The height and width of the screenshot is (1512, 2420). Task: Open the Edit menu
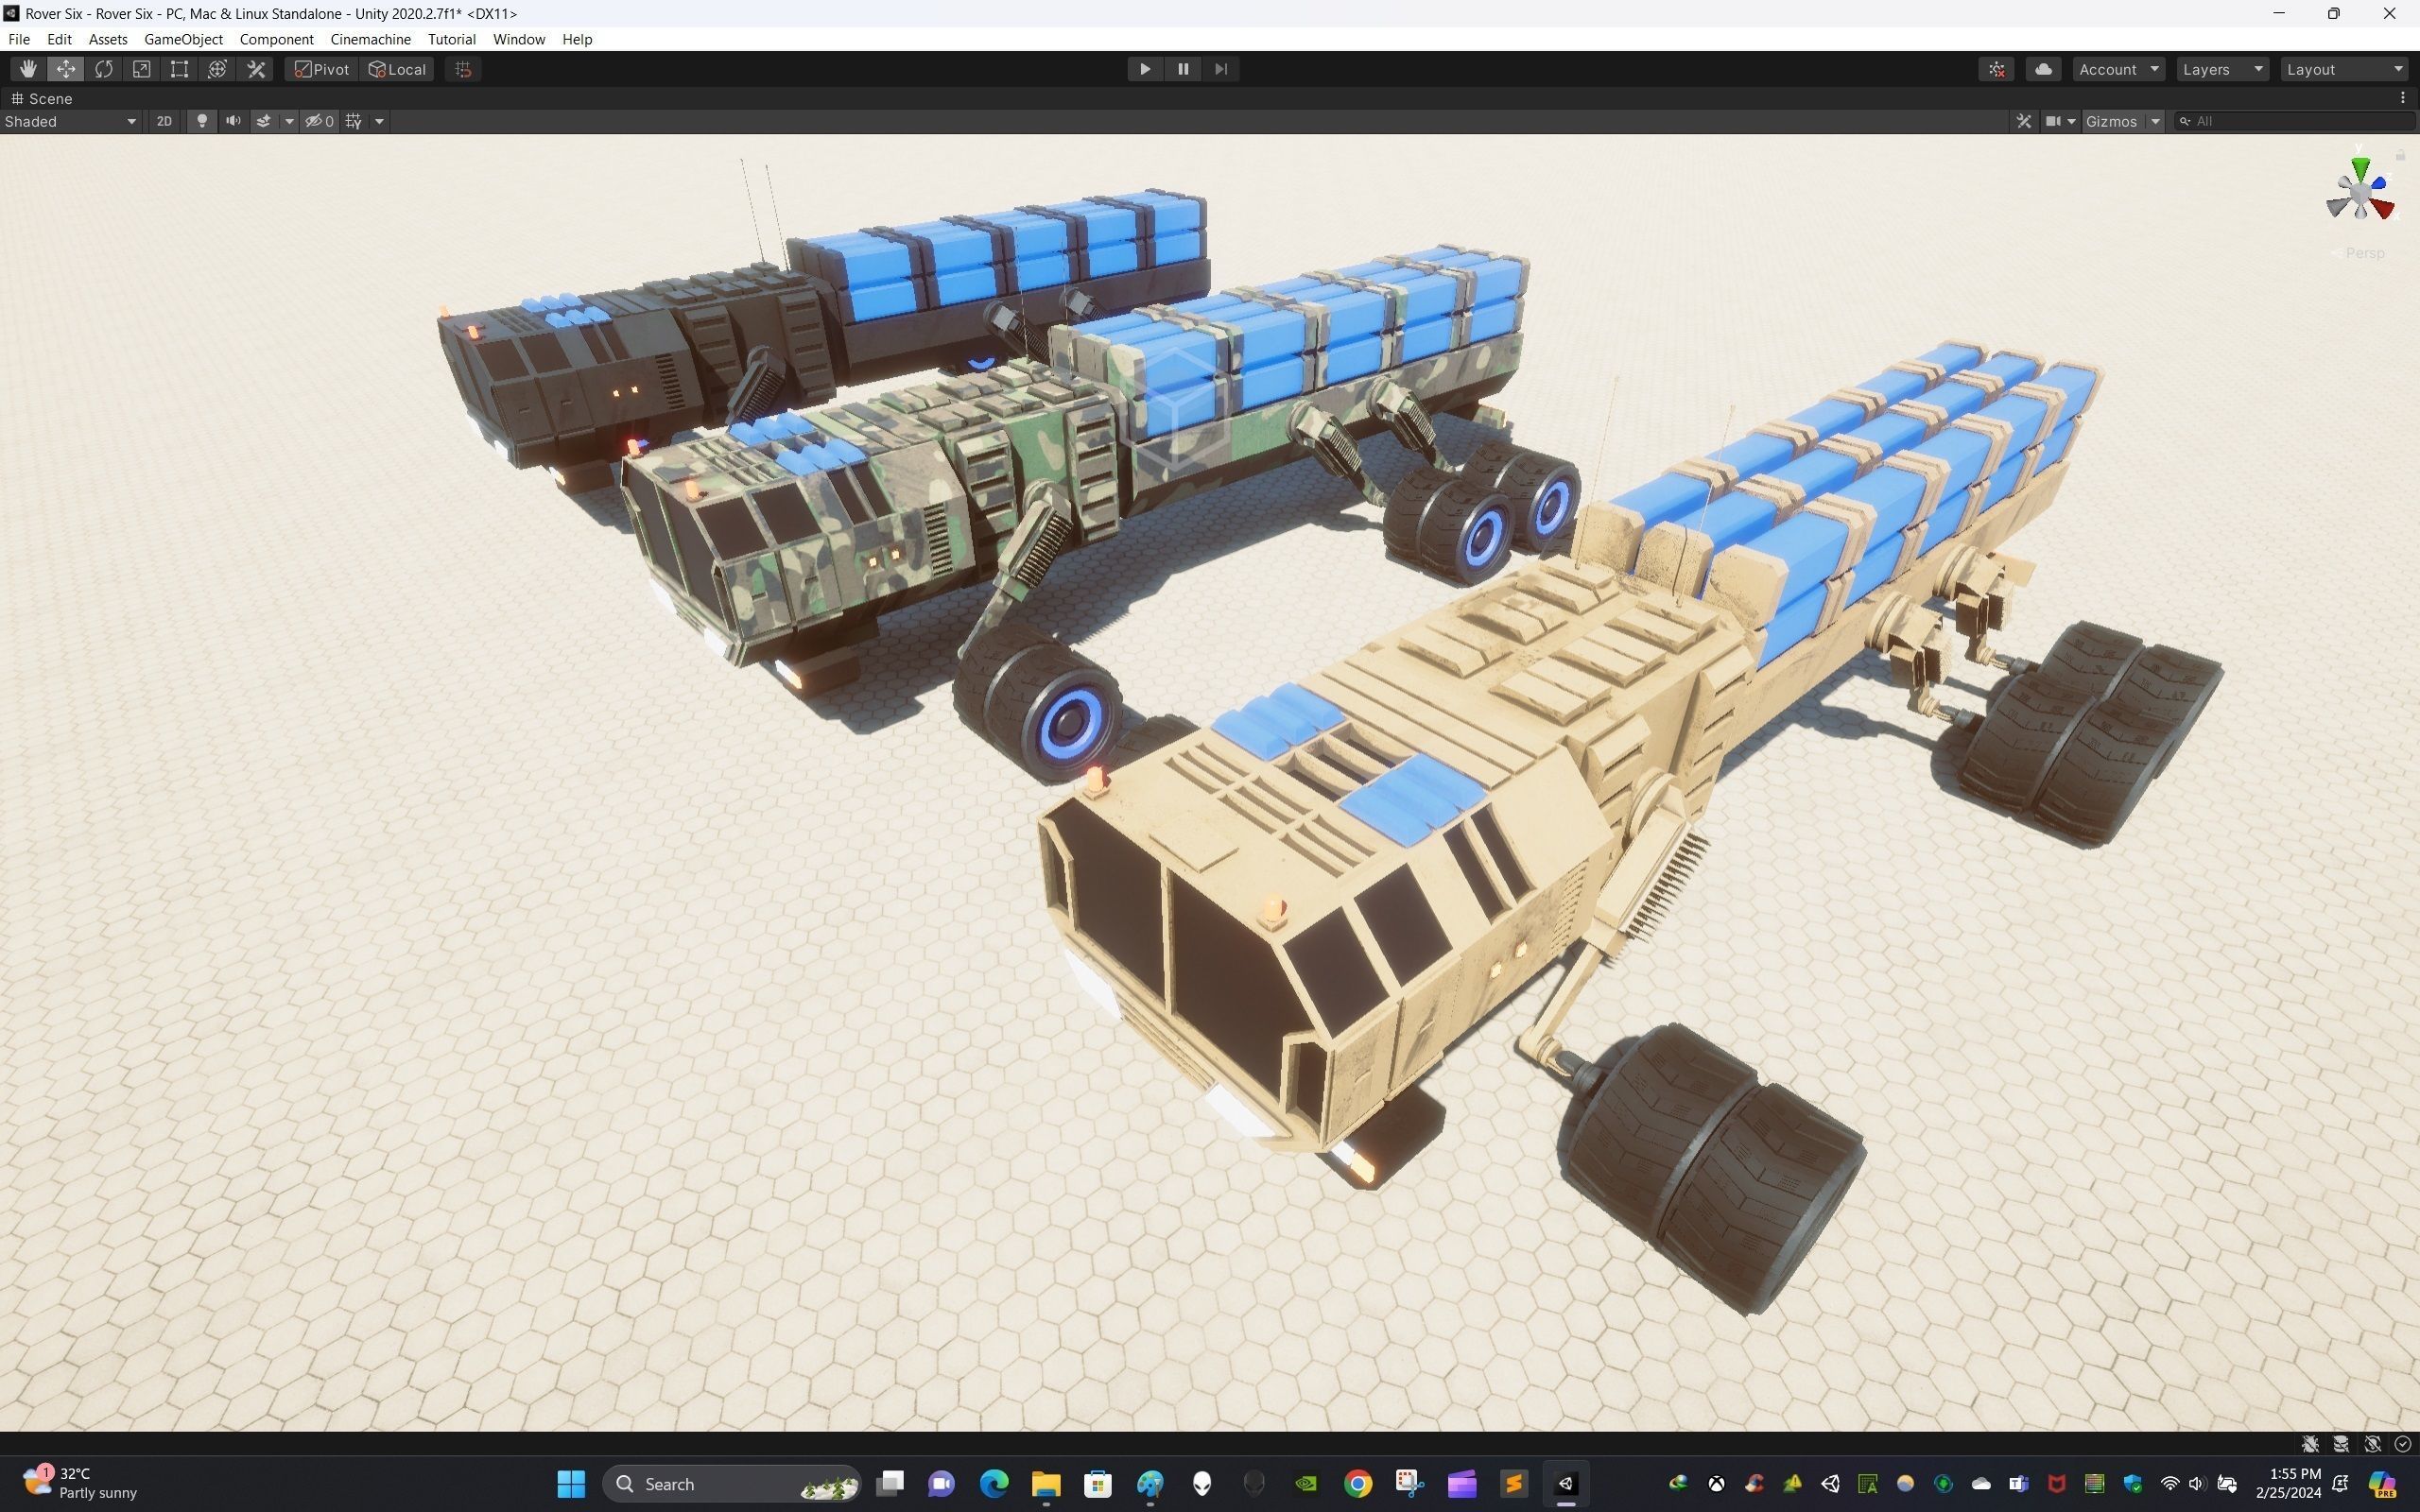59,39
